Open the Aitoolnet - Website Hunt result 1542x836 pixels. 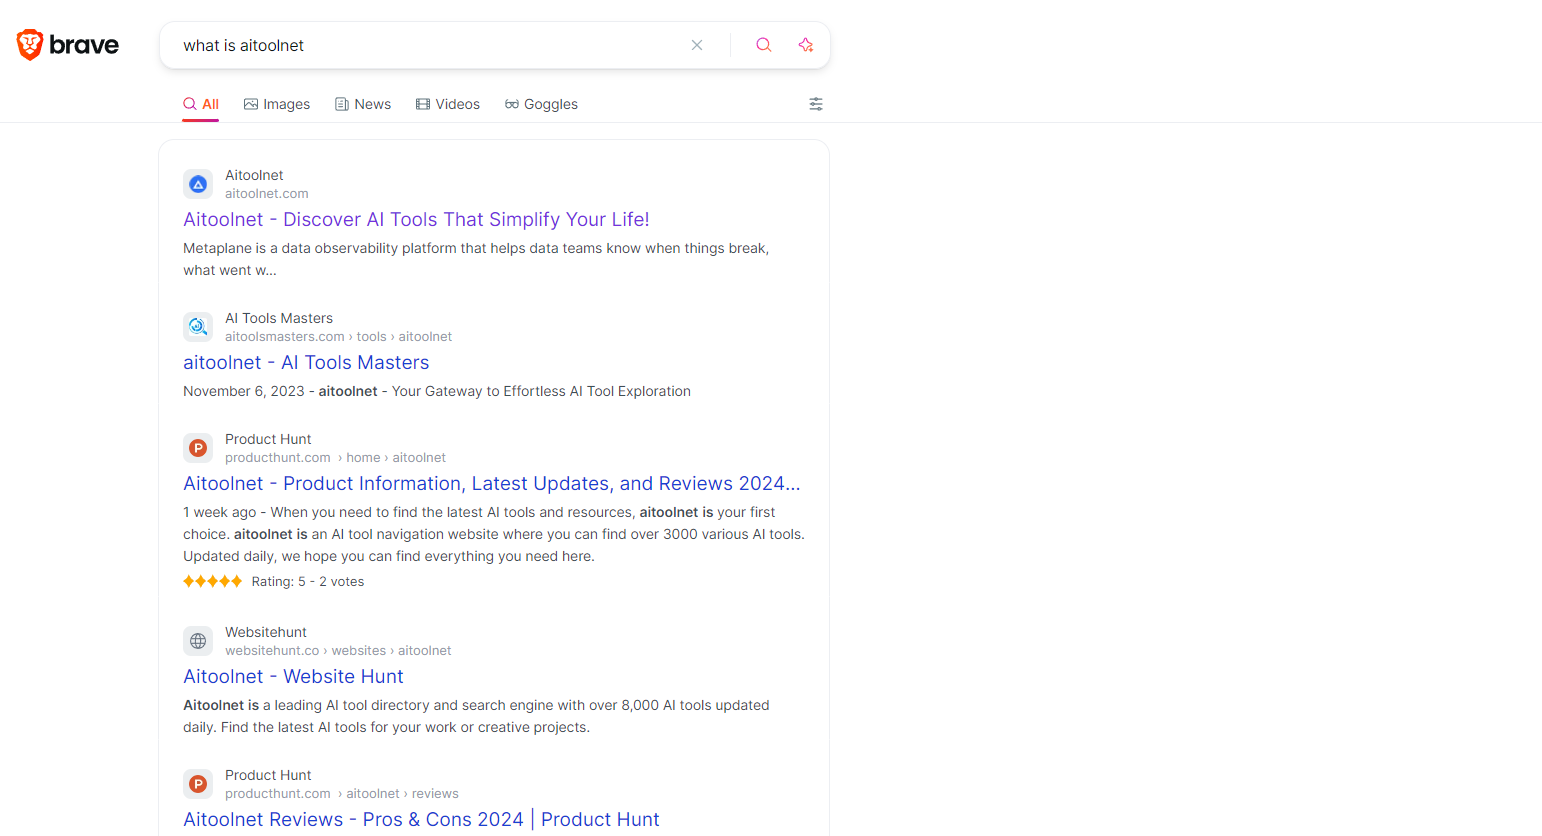[293, 676]
